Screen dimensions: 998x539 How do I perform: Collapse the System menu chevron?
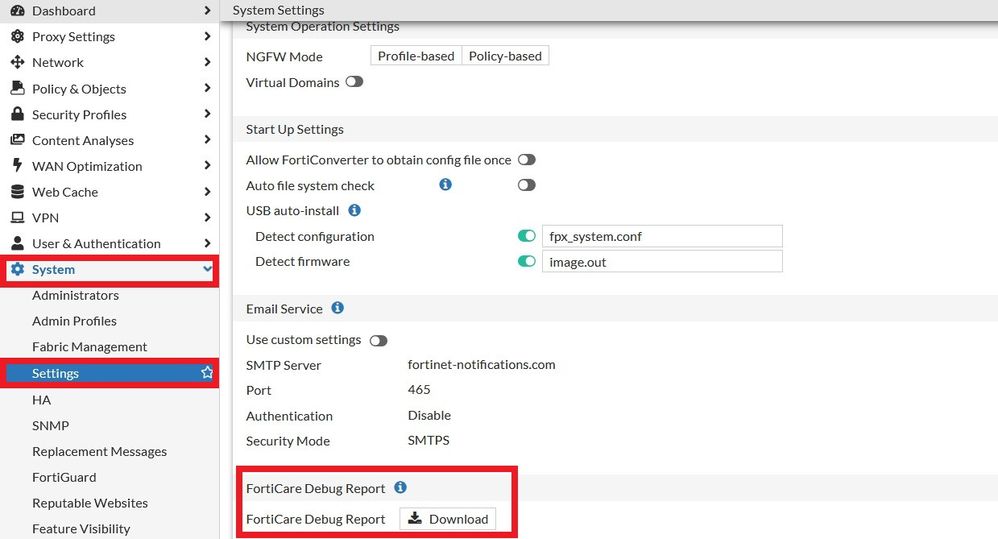tap(207, 269)
